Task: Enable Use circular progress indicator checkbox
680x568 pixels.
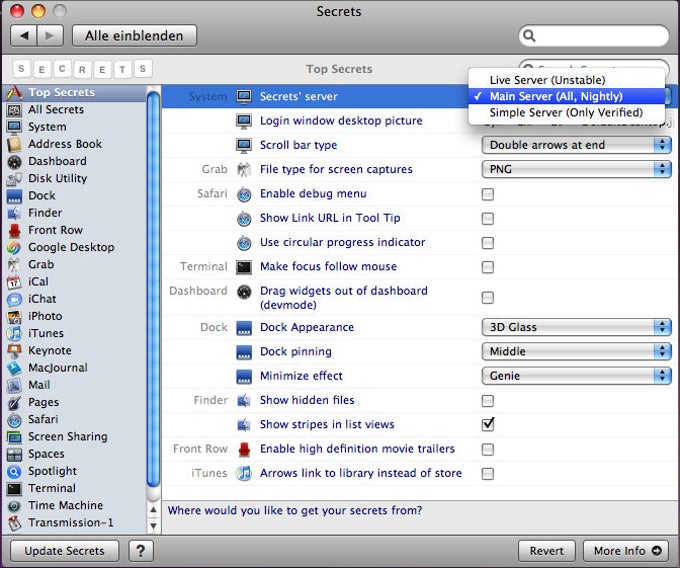Action: tap(487, 242)
